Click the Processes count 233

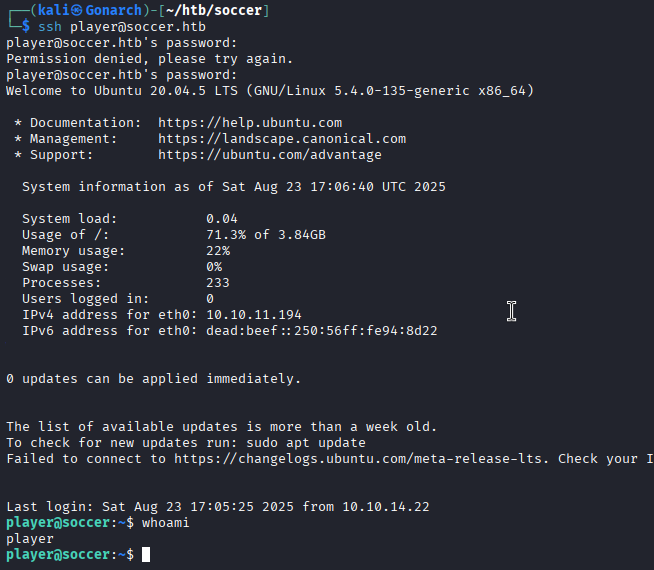pos(218,282)
